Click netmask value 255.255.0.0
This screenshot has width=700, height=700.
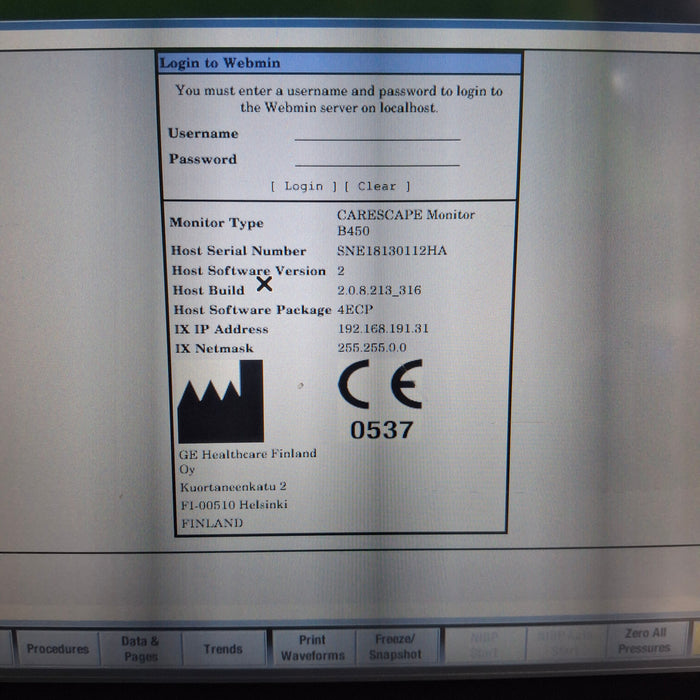click(372, 347)
